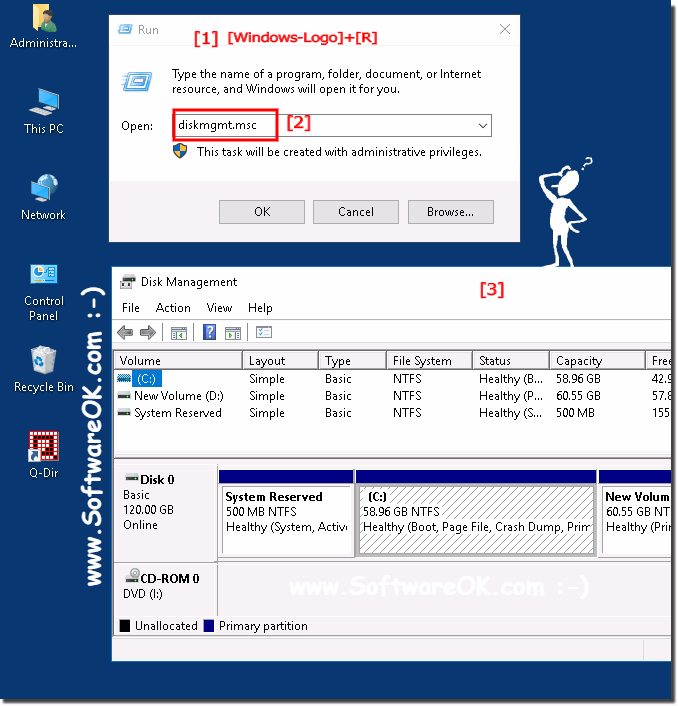Click the black Unallocated legend swatch
Viewport: 678px width, 706px height.
click(125, 626)
